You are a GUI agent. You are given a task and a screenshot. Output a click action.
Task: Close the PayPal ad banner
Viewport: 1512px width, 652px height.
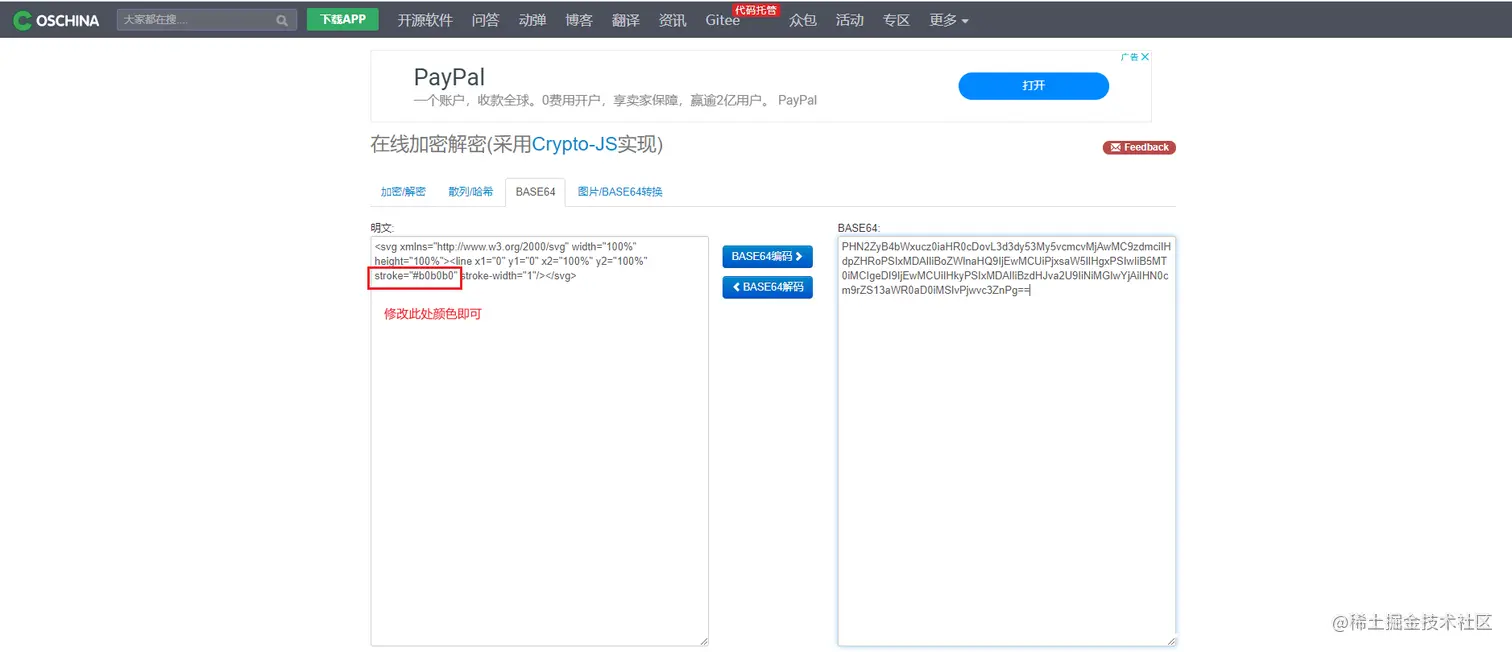point(1146,57)
